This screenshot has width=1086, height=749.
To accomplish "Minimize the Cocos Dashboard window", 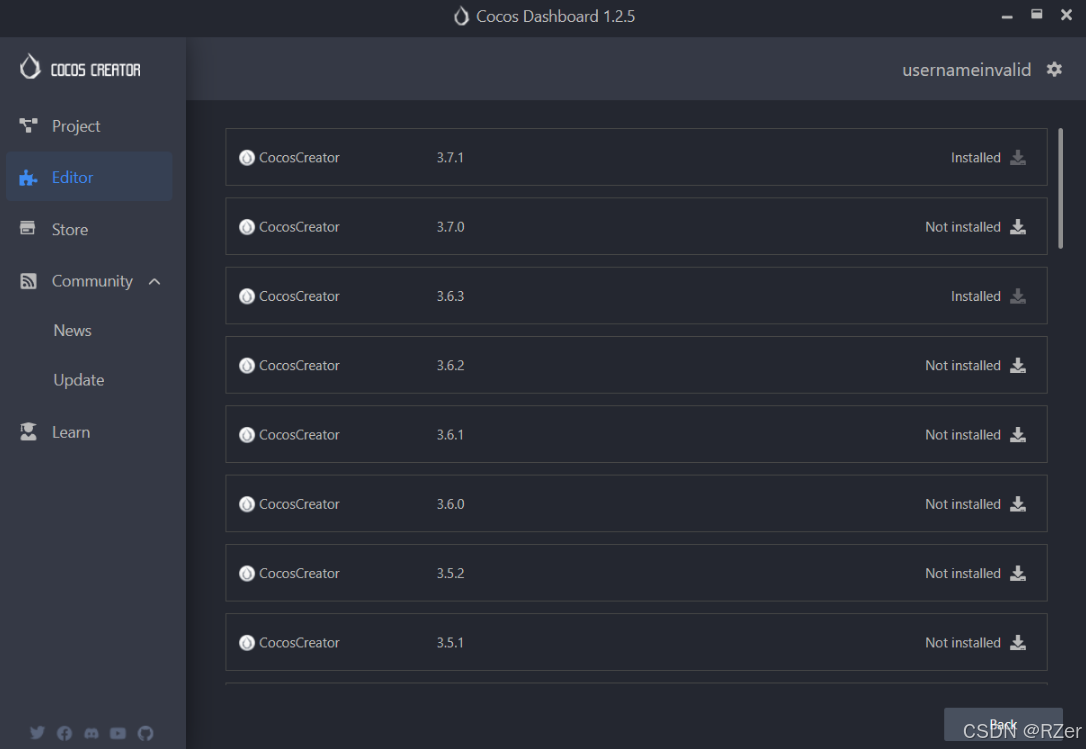I will tap(1007, 15).
